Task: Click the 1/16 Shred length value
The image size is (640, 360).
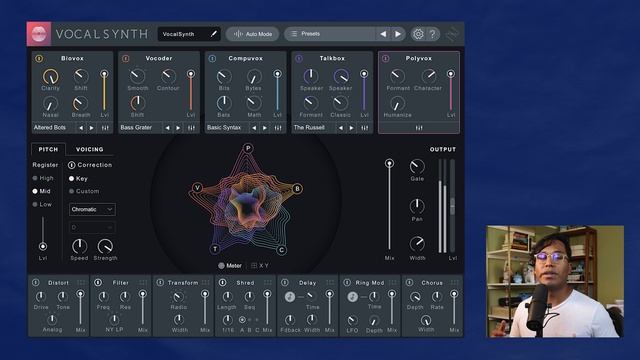Action: click(228, 330)
